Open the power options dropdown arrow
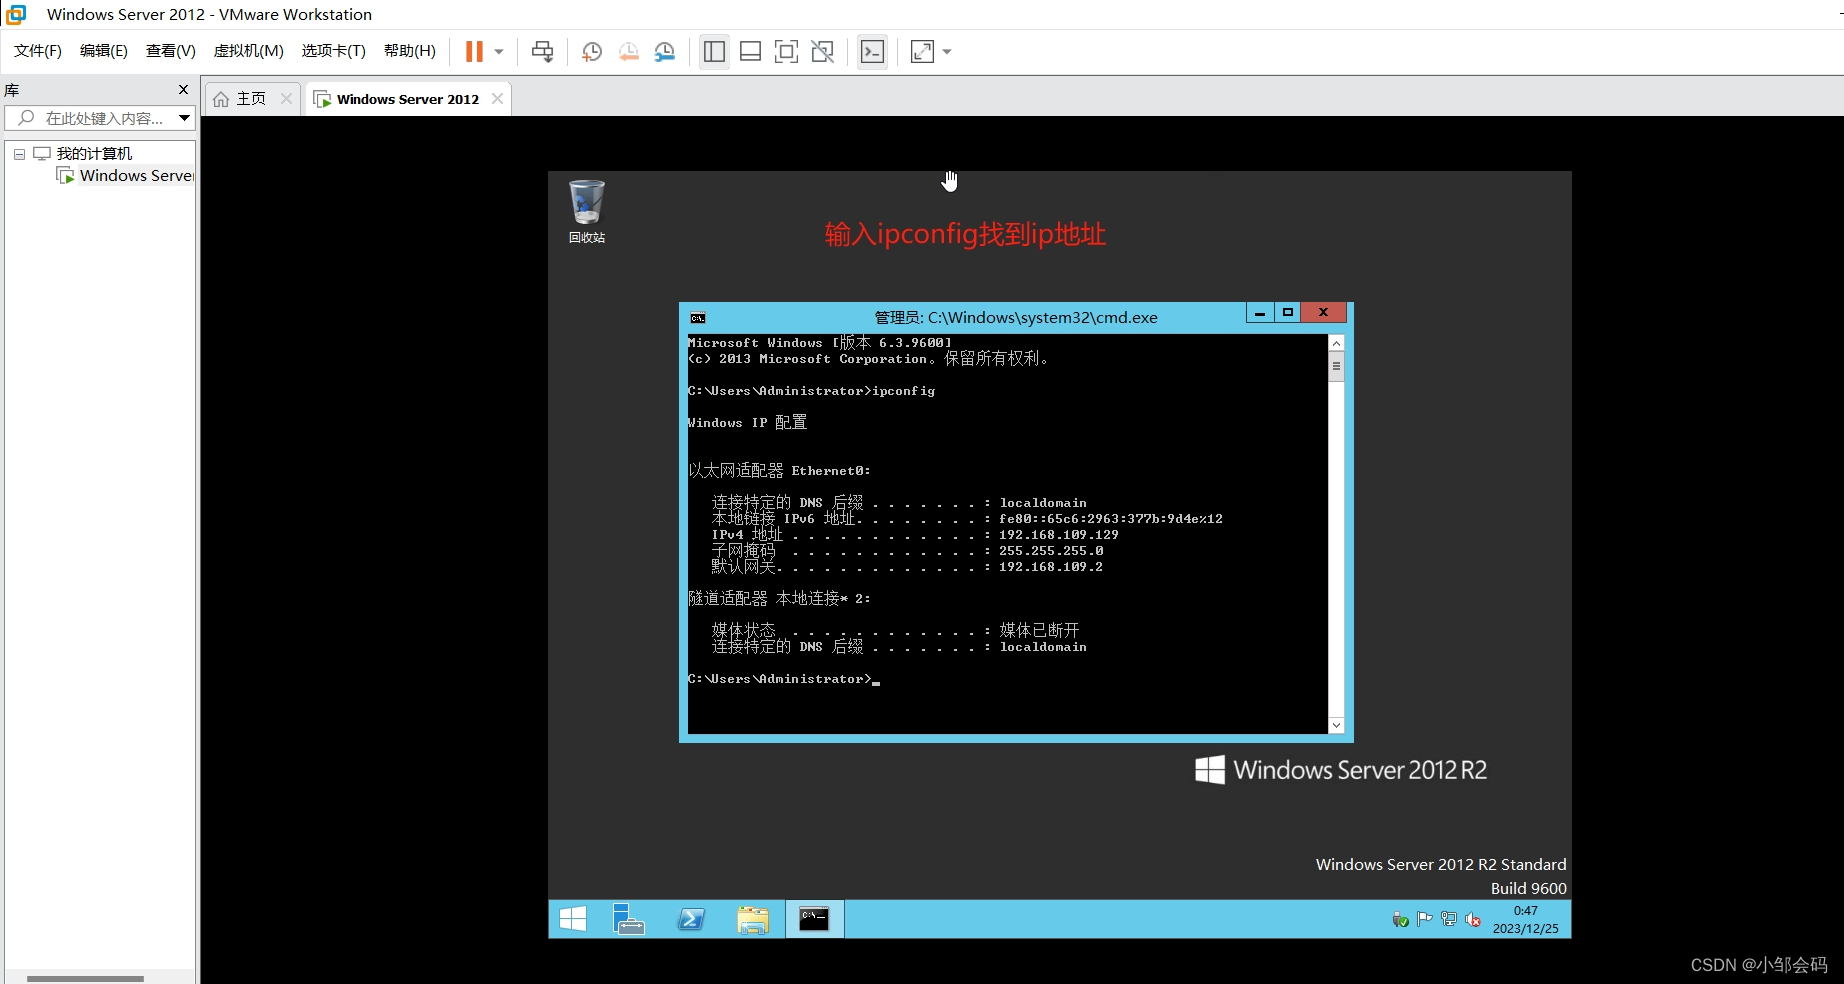 pos(499,52)
